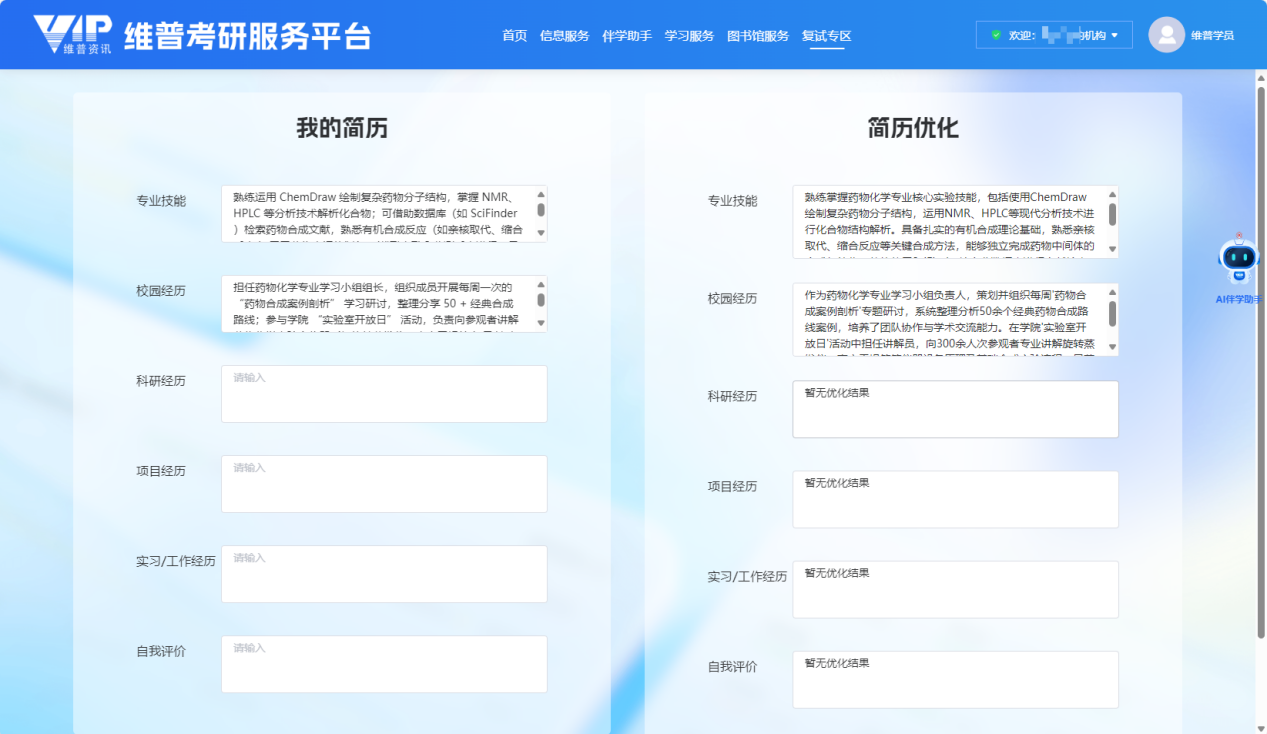This screenshot has width=1267, height=734.
Task: Click scrollbar thumb in 简历优化 专业技能 box
Action: click(x=1112, y=214)
